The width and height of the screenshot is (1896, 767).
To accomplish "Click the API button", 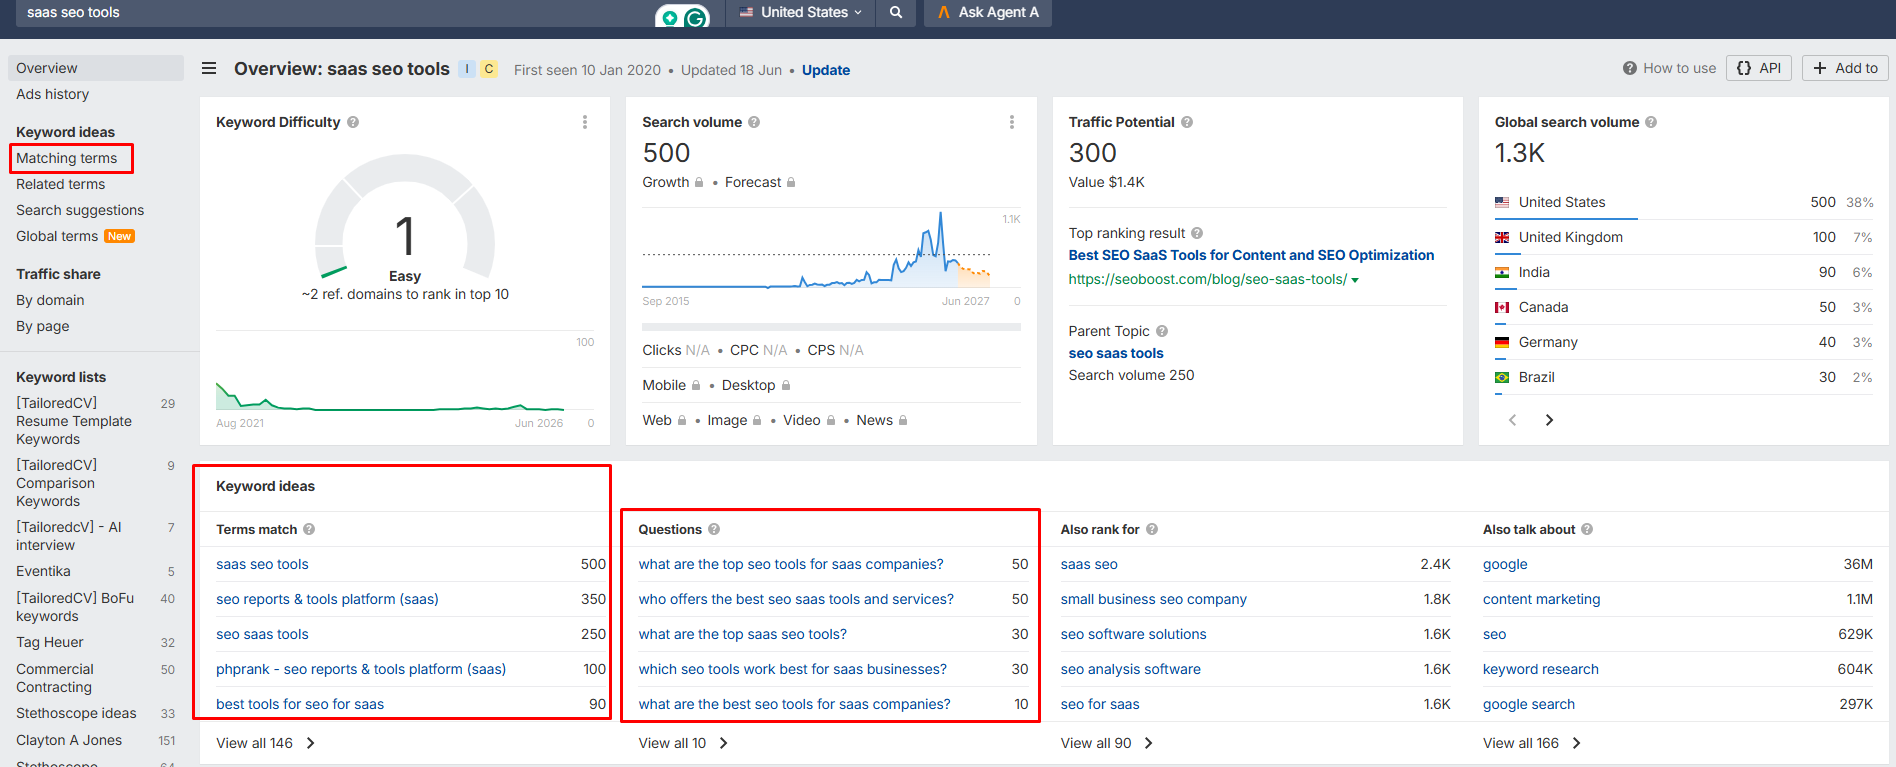I will click(x=1759, y=68).
